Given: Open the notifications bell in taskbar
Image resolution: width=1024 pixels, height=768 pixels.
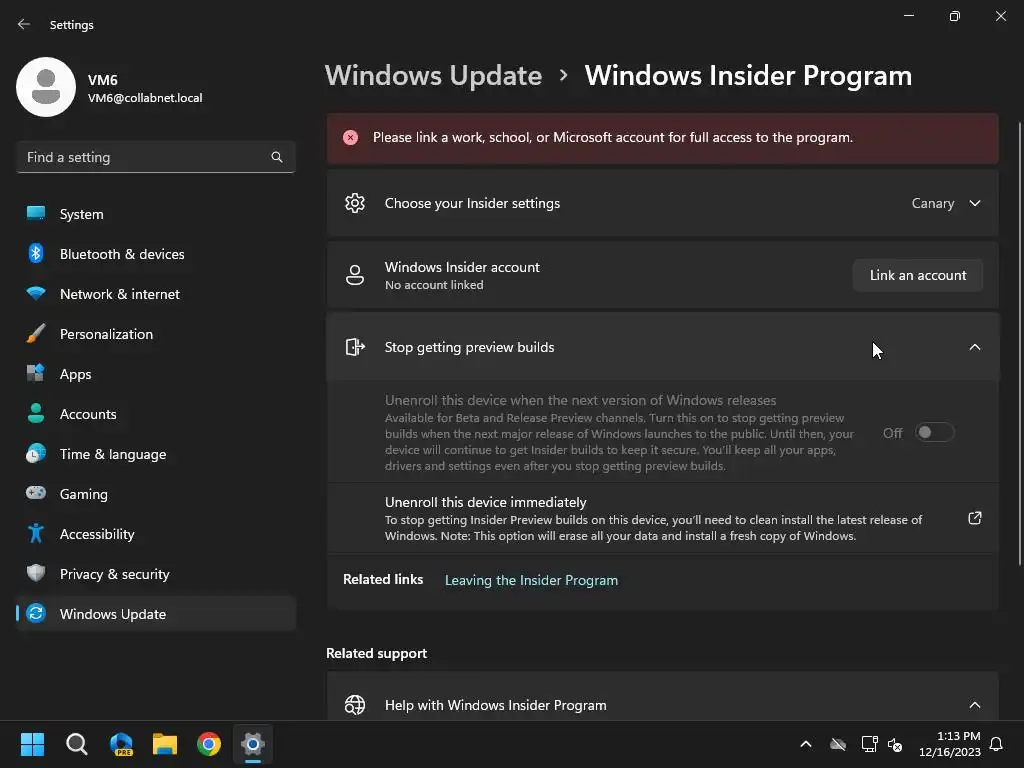Looking at the screenshot, I should click(x=996, y=744).
